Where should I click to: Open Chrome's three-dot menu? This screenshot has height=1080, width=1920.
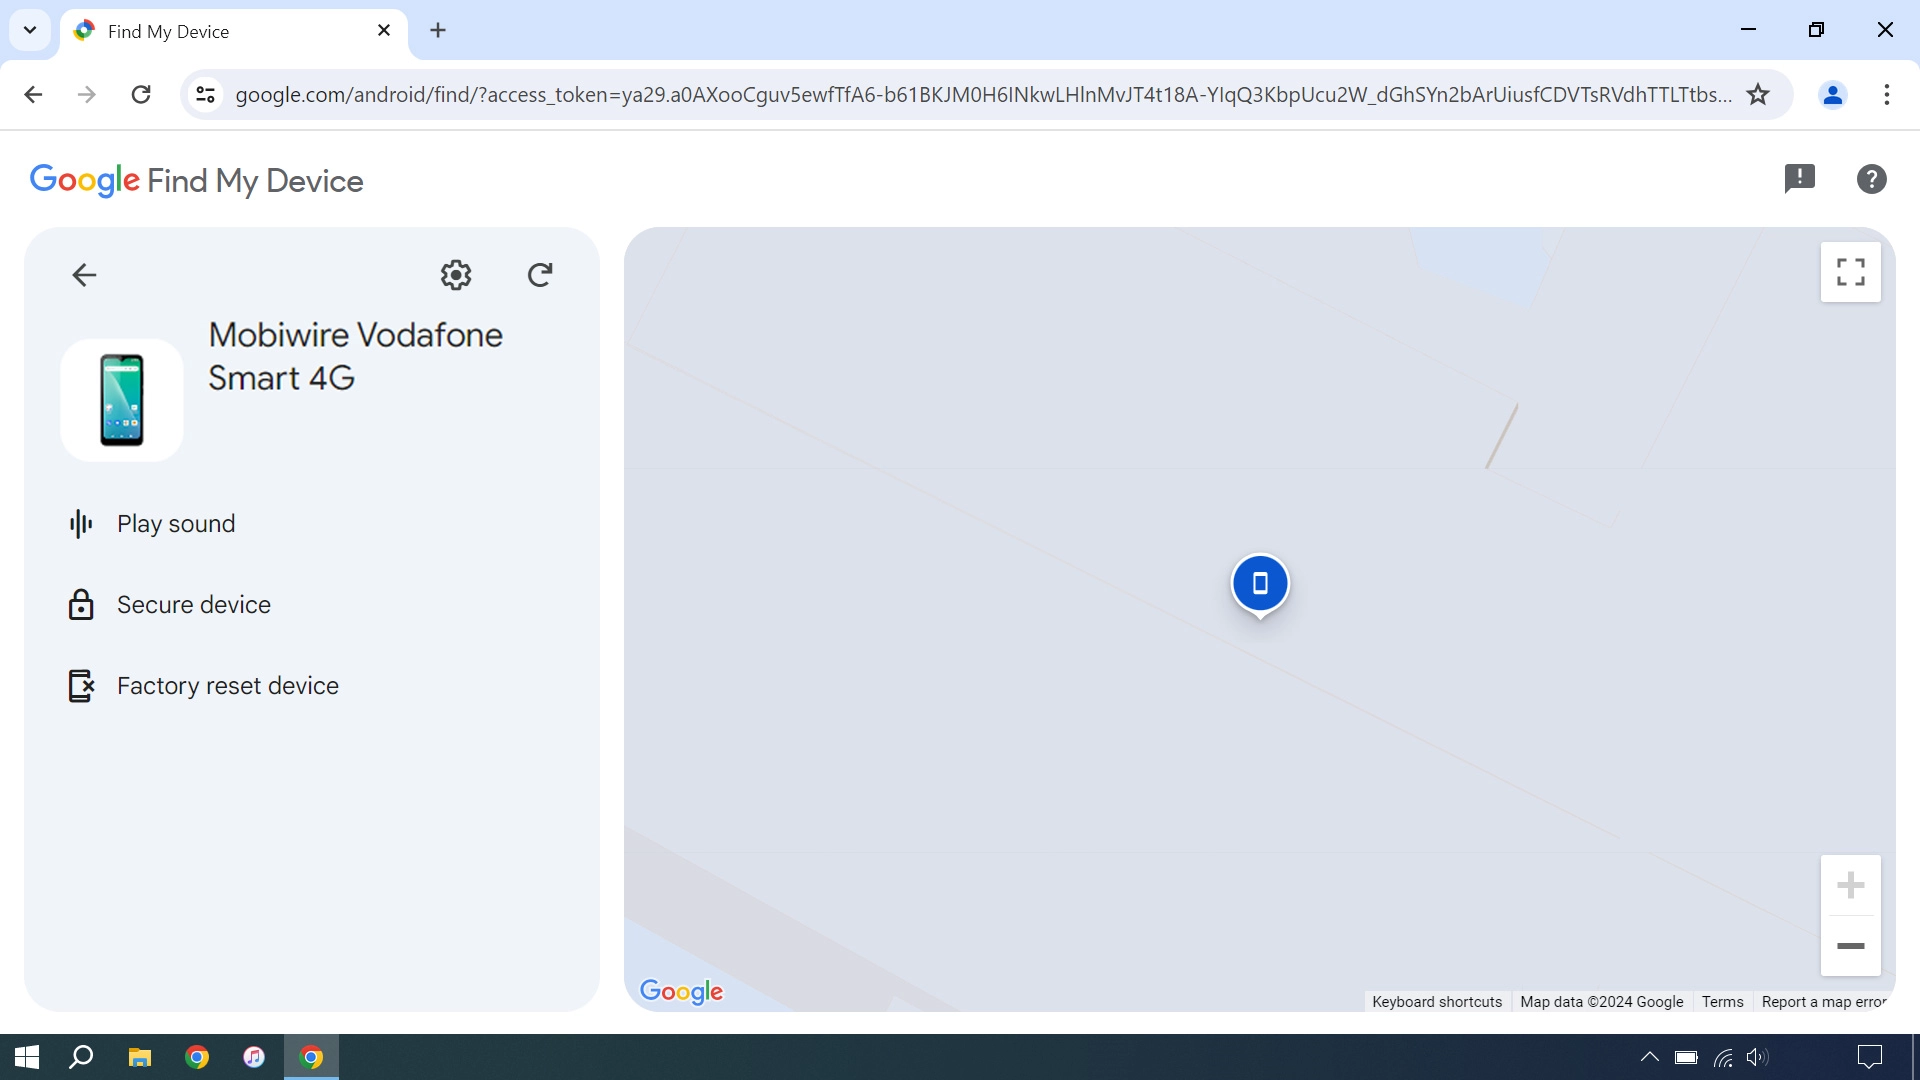(x=1888, y=94)
